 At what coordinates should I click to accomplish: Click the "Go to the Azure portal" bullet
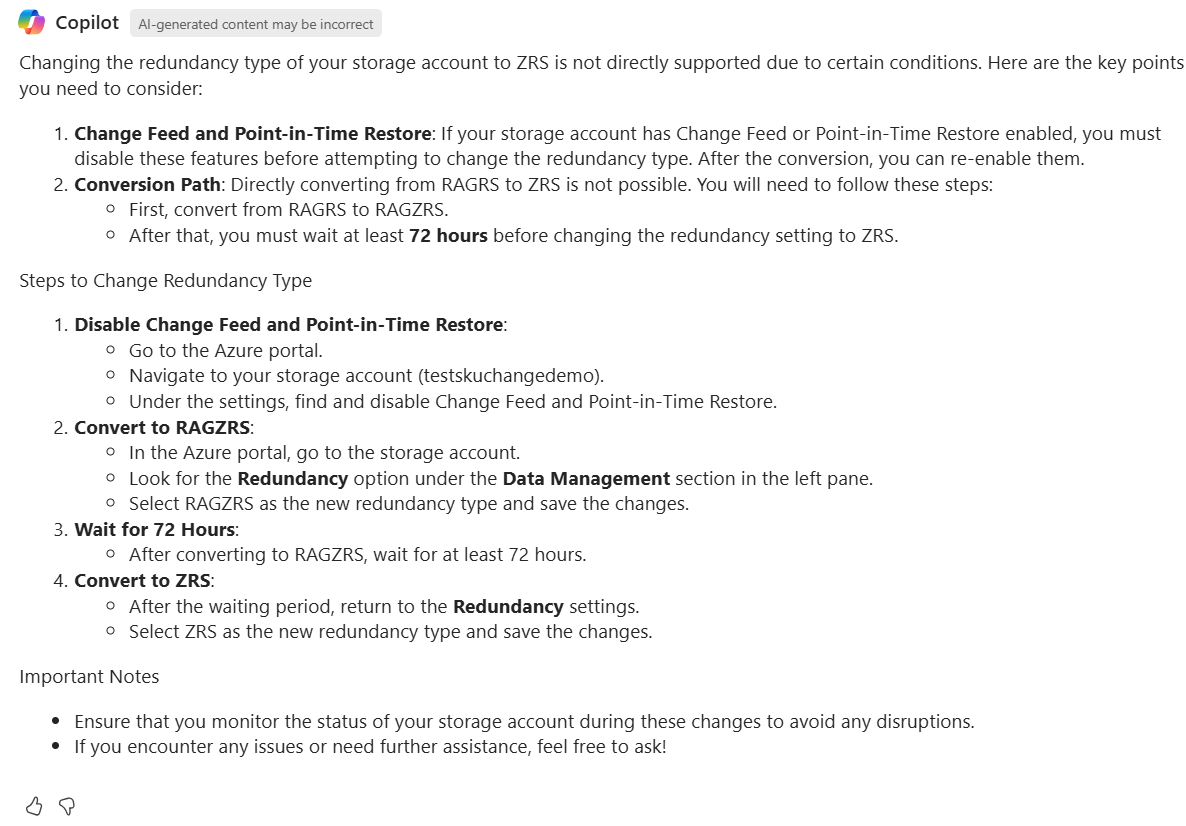[x=226, y=350]
